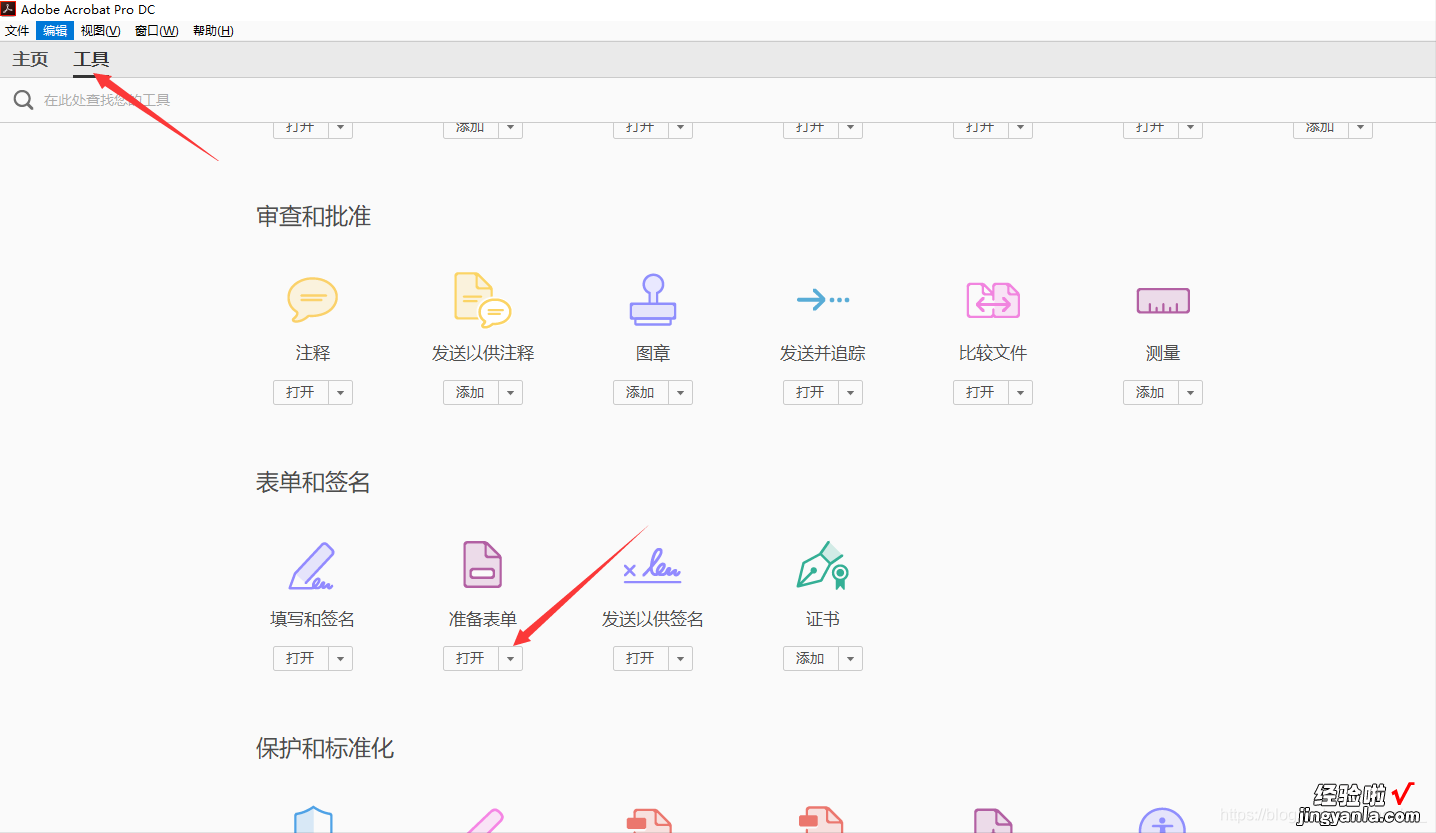Click the 发送并追踪 tool label
The width and height of the screenshot is (1436, 833).
(x=823, y=353)
